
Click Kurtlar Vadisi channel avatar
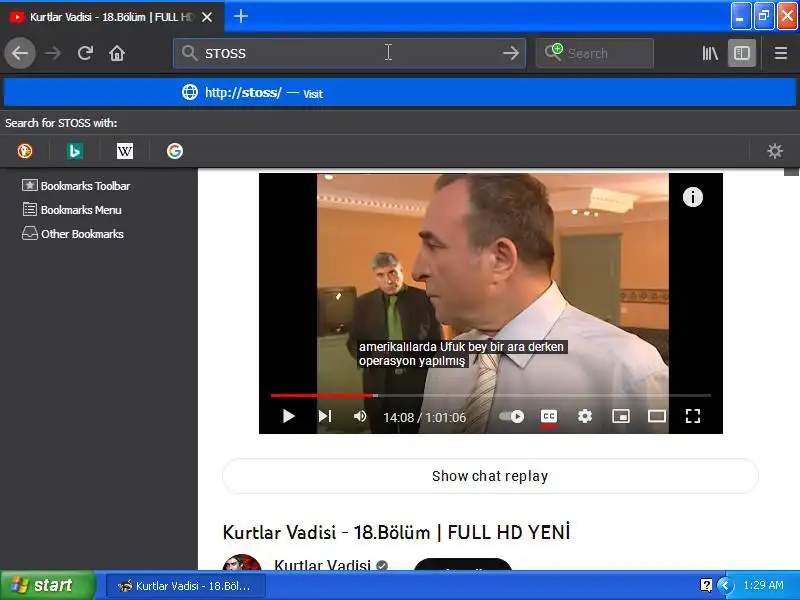pos(242,562)
